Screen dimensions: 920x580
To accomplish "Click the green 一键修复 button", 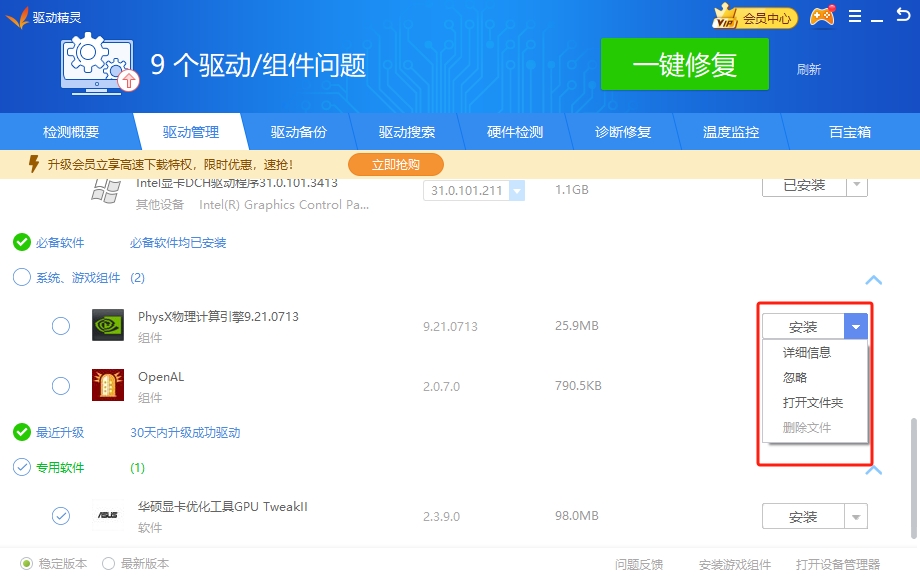I will click(x=685, y=64).
